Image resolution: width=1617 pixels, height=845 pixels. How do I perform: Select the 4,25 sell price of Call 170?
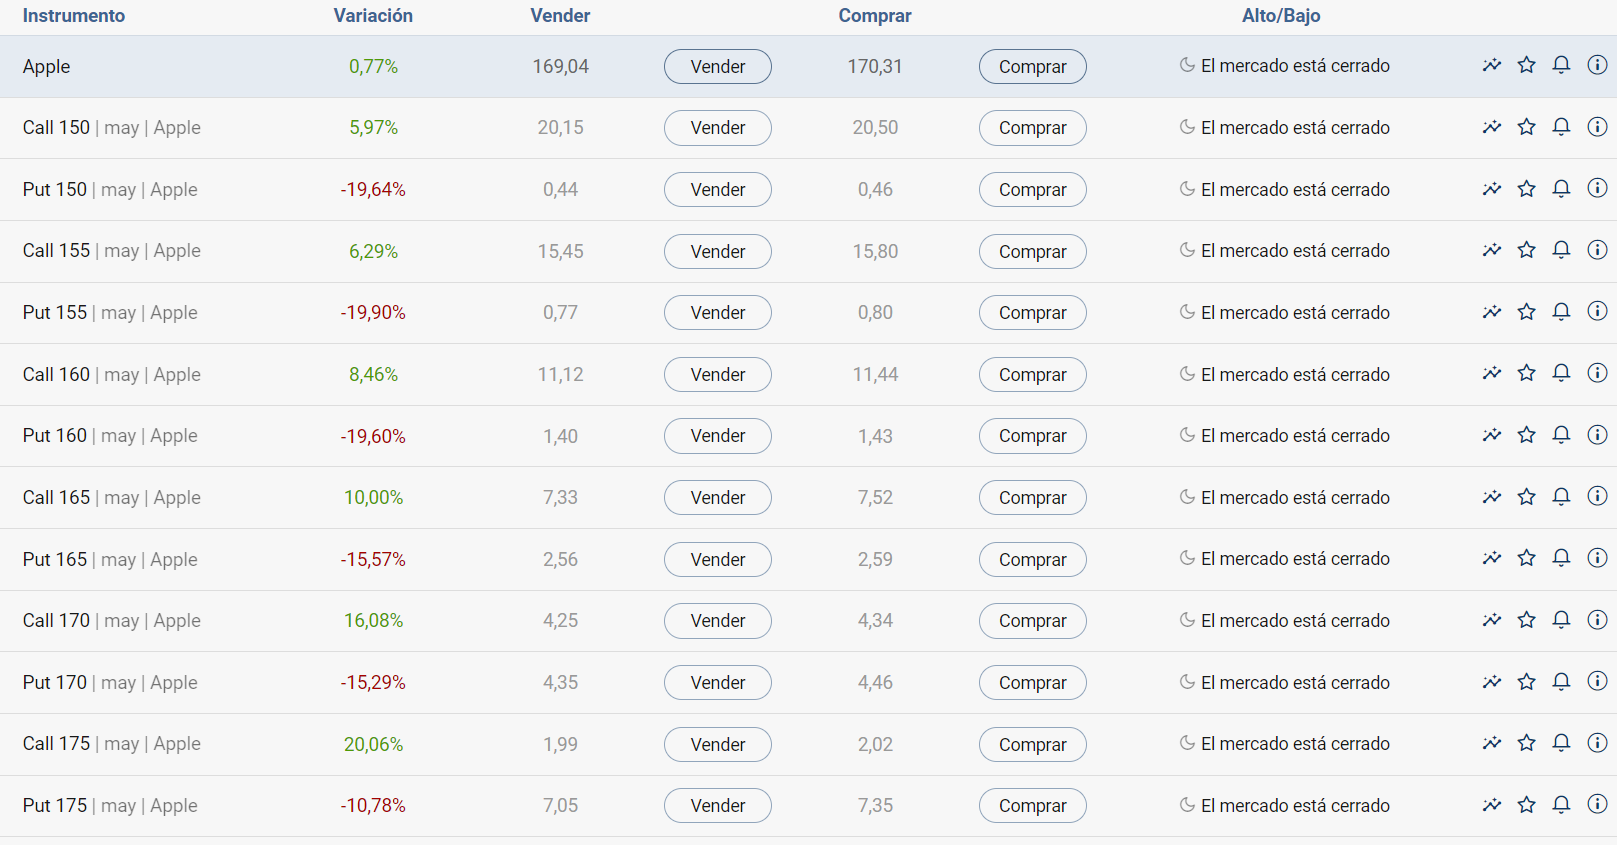[560, 621]
